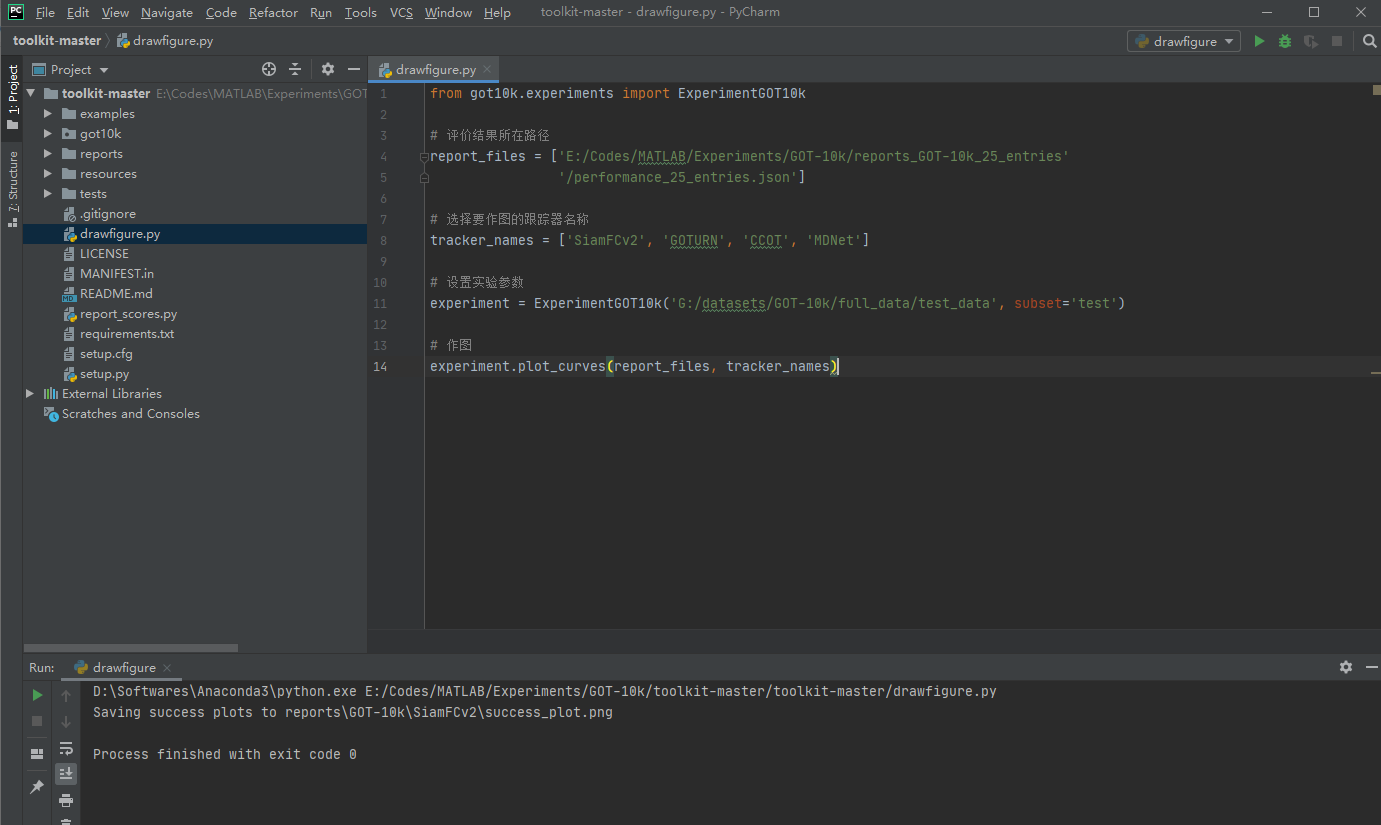
Task: Click the inspection warning marker in editor corner
Action: (1376, 91)
